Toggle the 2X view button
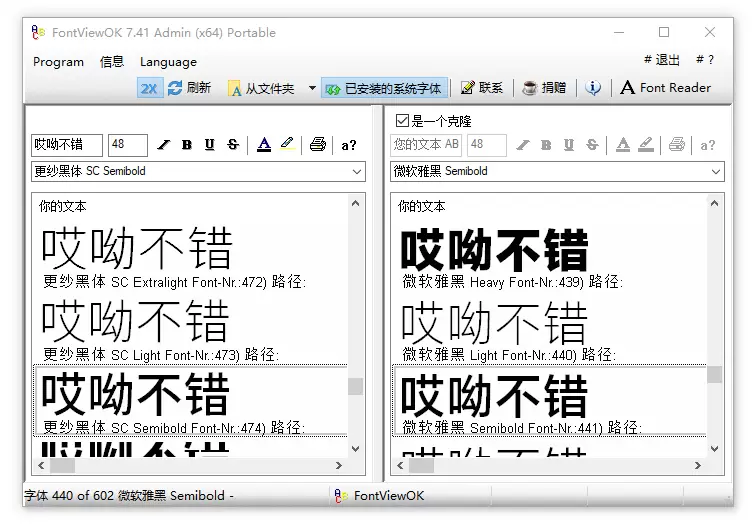Image resolution: width=753 pixels, height=526 pixels. pos(149,88)
